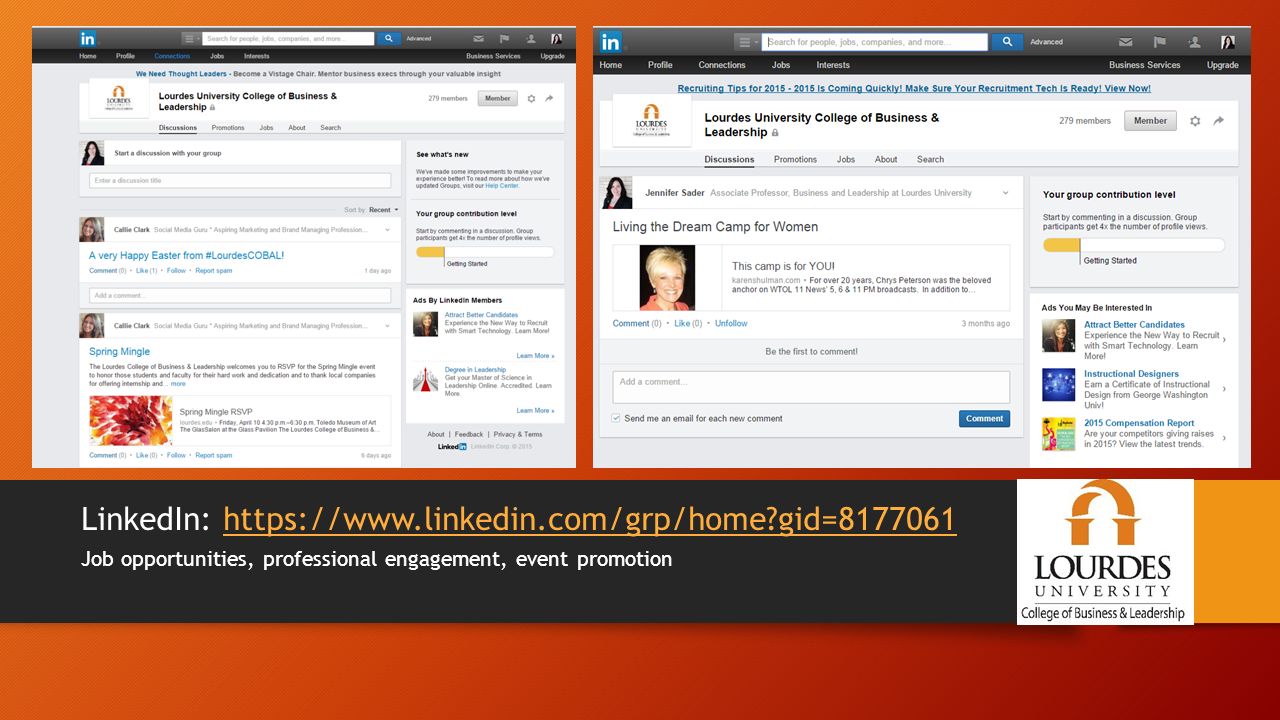Click the Unfollow link on the camp post
Image resolution: width=1280 pixels, height=720 pixels.
(x=731, y=323)
